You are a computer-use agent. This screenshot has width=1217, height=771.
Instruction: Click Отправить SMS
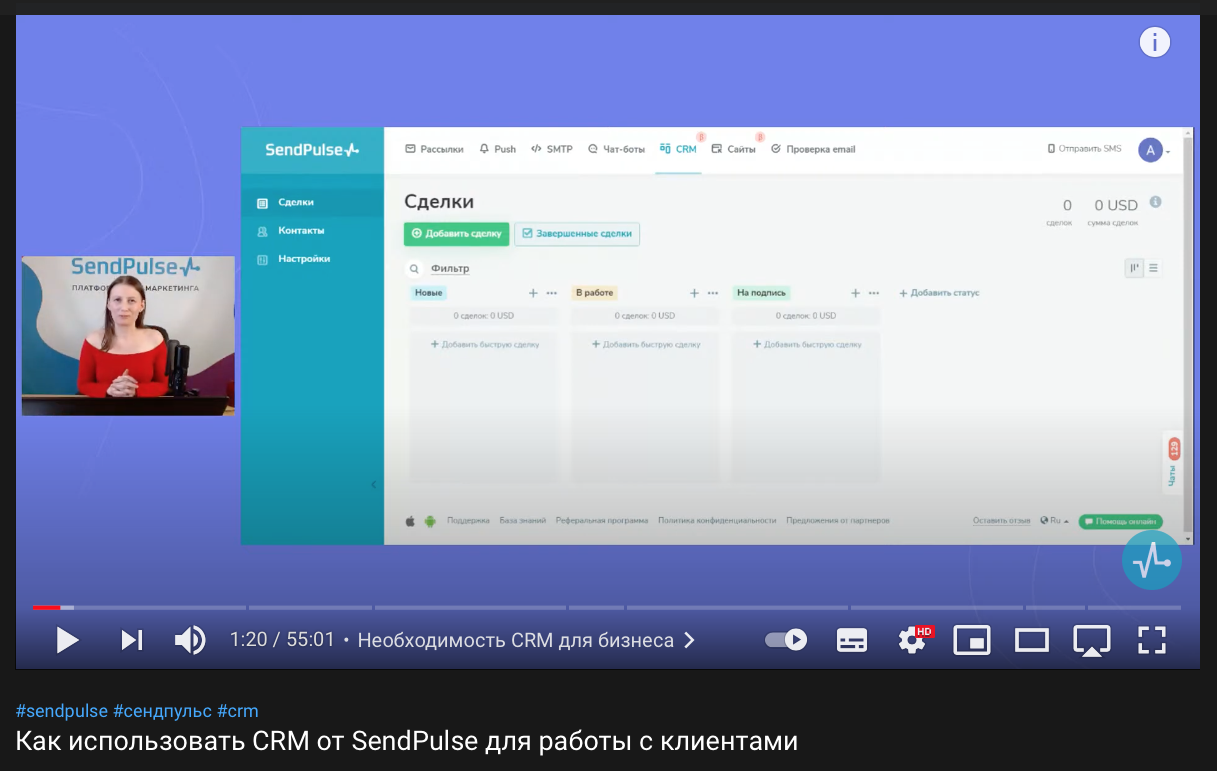click(1084, 149)
